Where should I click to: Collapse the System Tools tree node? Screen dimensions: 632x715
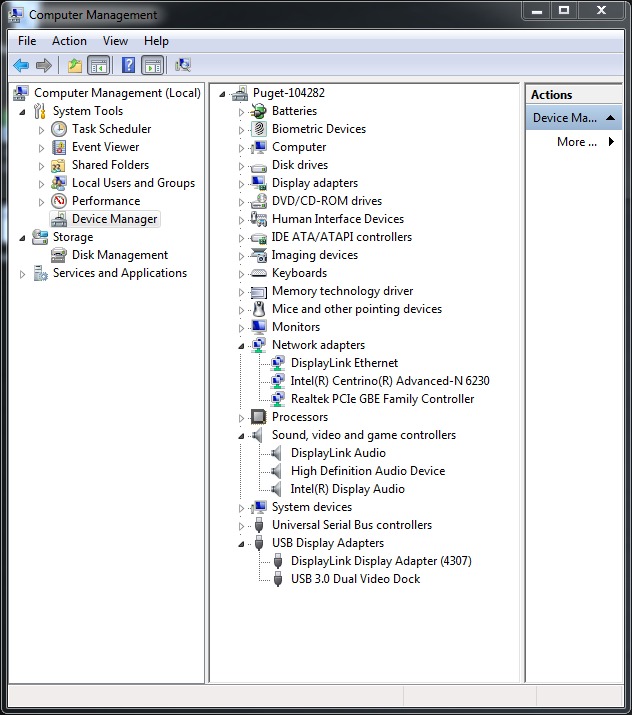point(23,111)
